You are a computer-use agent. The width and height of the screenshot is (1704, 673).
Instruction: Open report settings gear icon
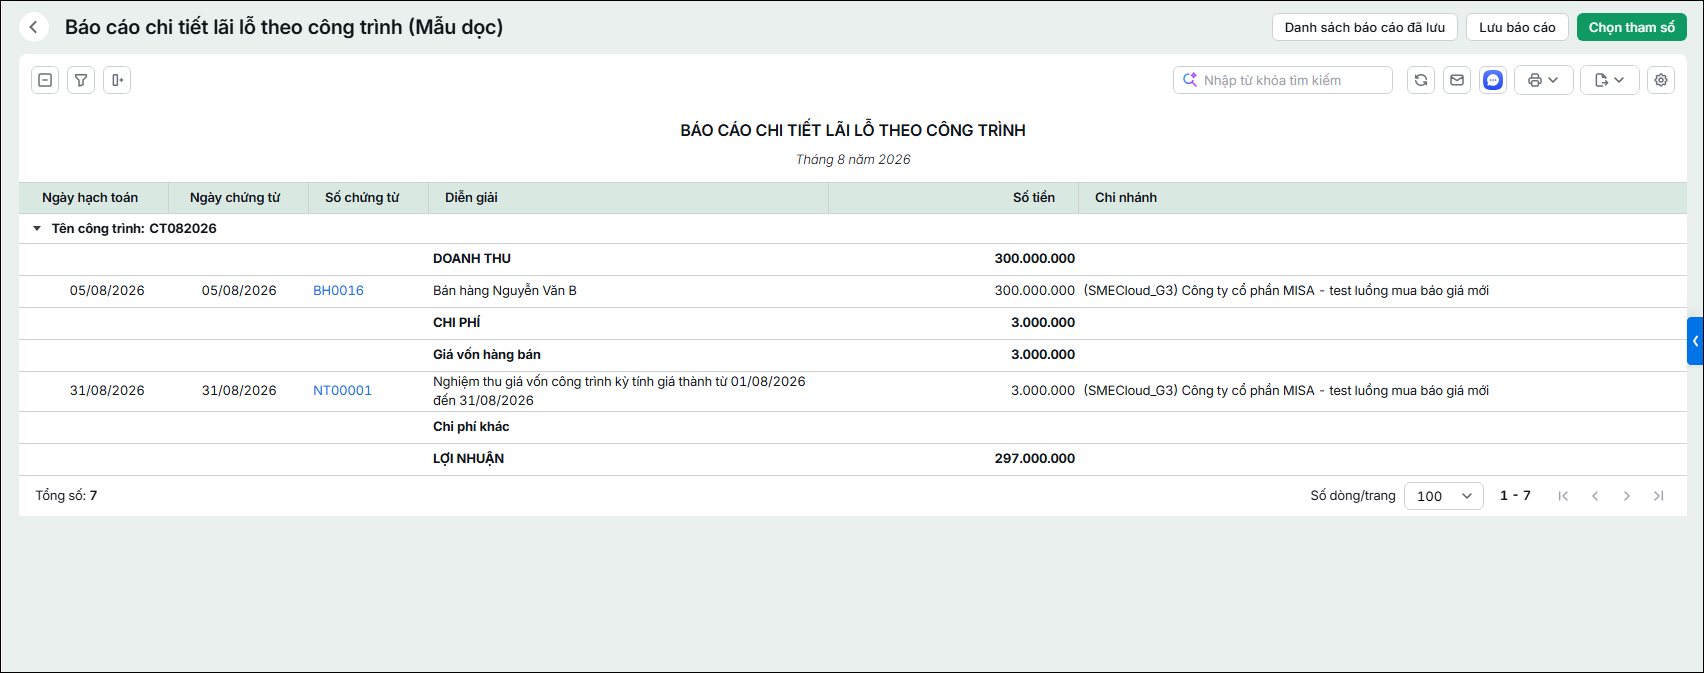click(1661, 80)
